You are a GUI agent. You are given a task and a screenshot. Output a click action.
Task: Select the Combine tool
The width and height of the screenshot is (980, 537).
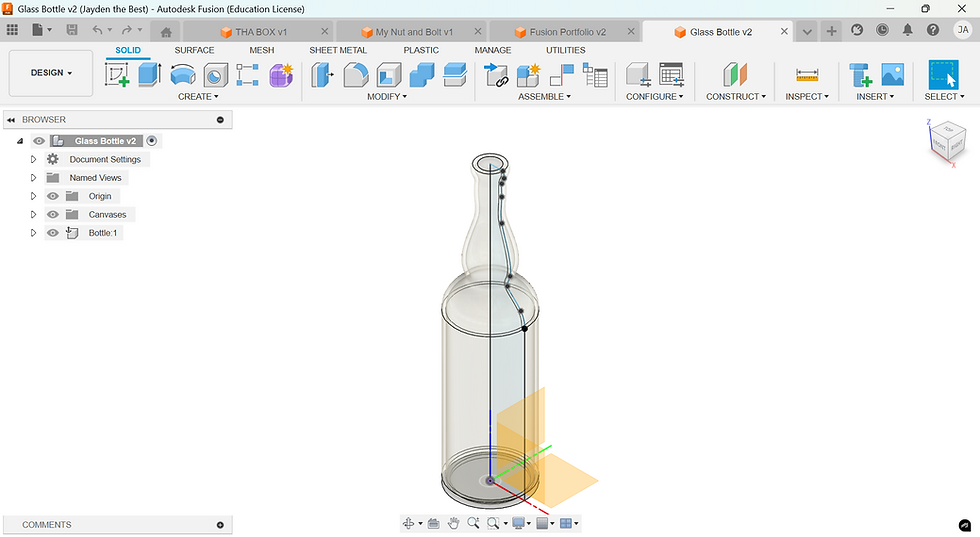coord(422,75)
